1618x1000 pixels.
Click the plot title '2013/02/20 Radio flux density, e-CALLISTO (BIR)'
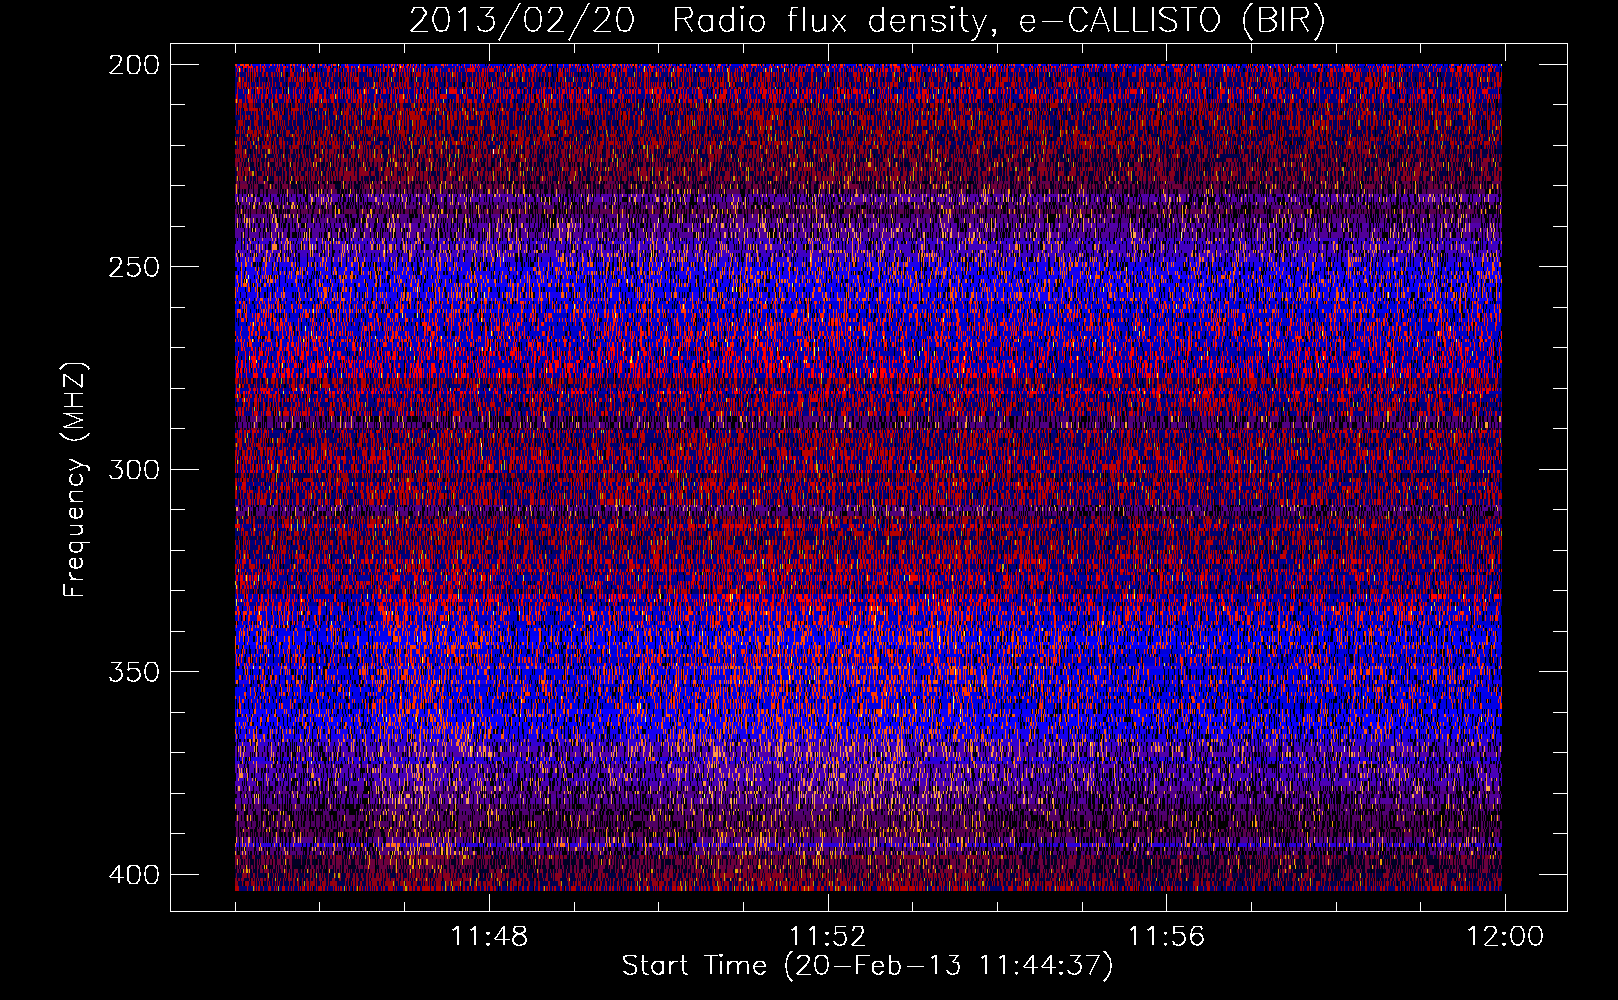tap(867, 21)
